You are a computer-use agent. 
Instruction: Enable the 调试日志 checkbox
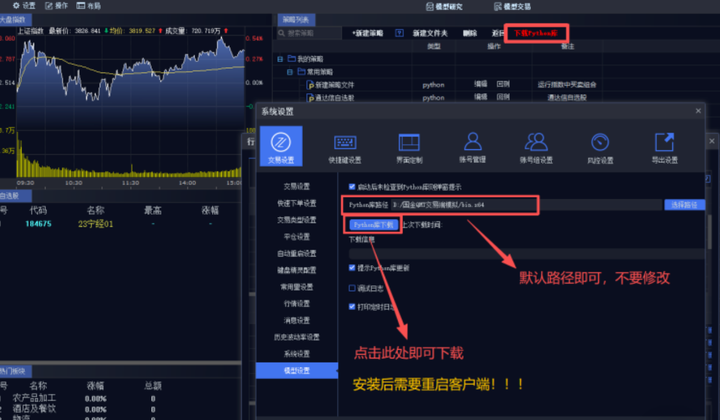351,287
